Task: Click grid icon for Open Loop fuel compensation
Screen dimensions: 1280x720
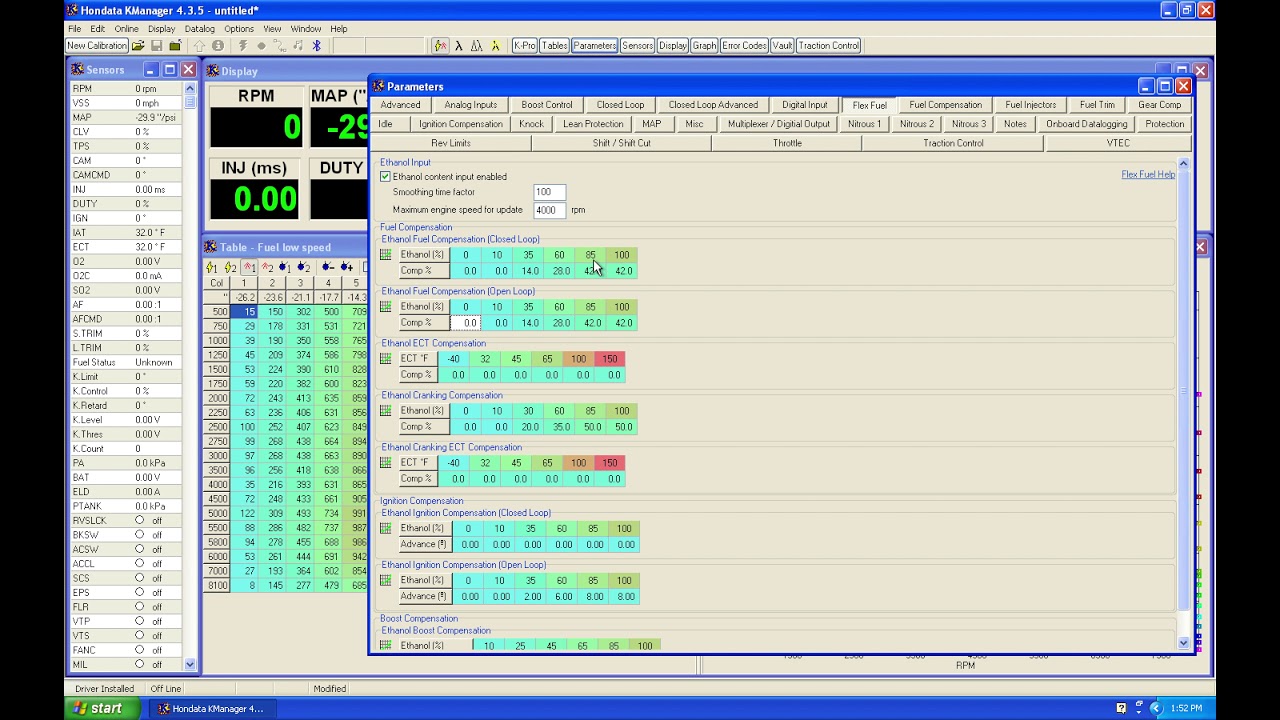Action: point(386,307)
